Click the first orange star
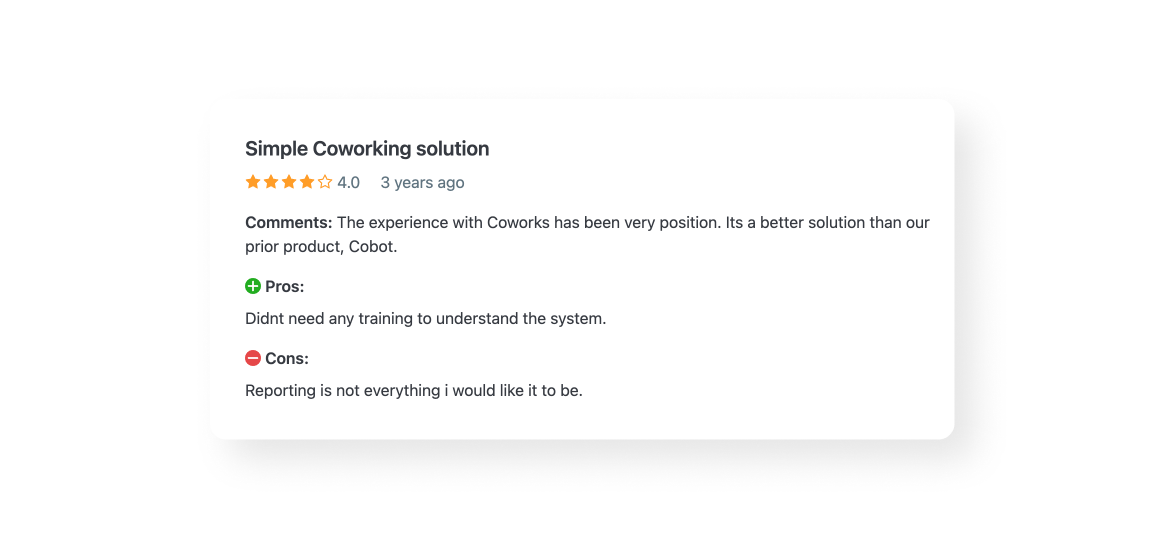The height and width of the screenshot is (538, 1164). coord(253,182)
